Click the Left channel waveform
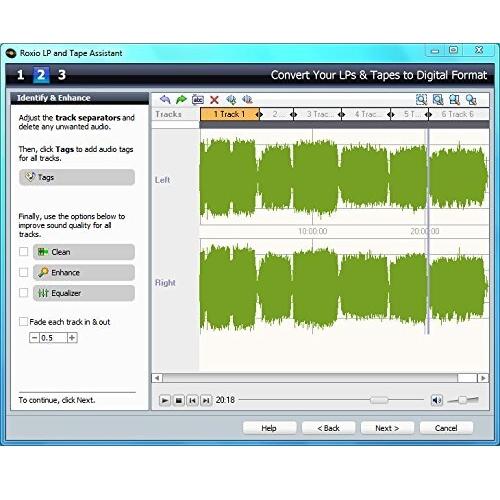This screenshot has height=500, width=500. point(344,178)
